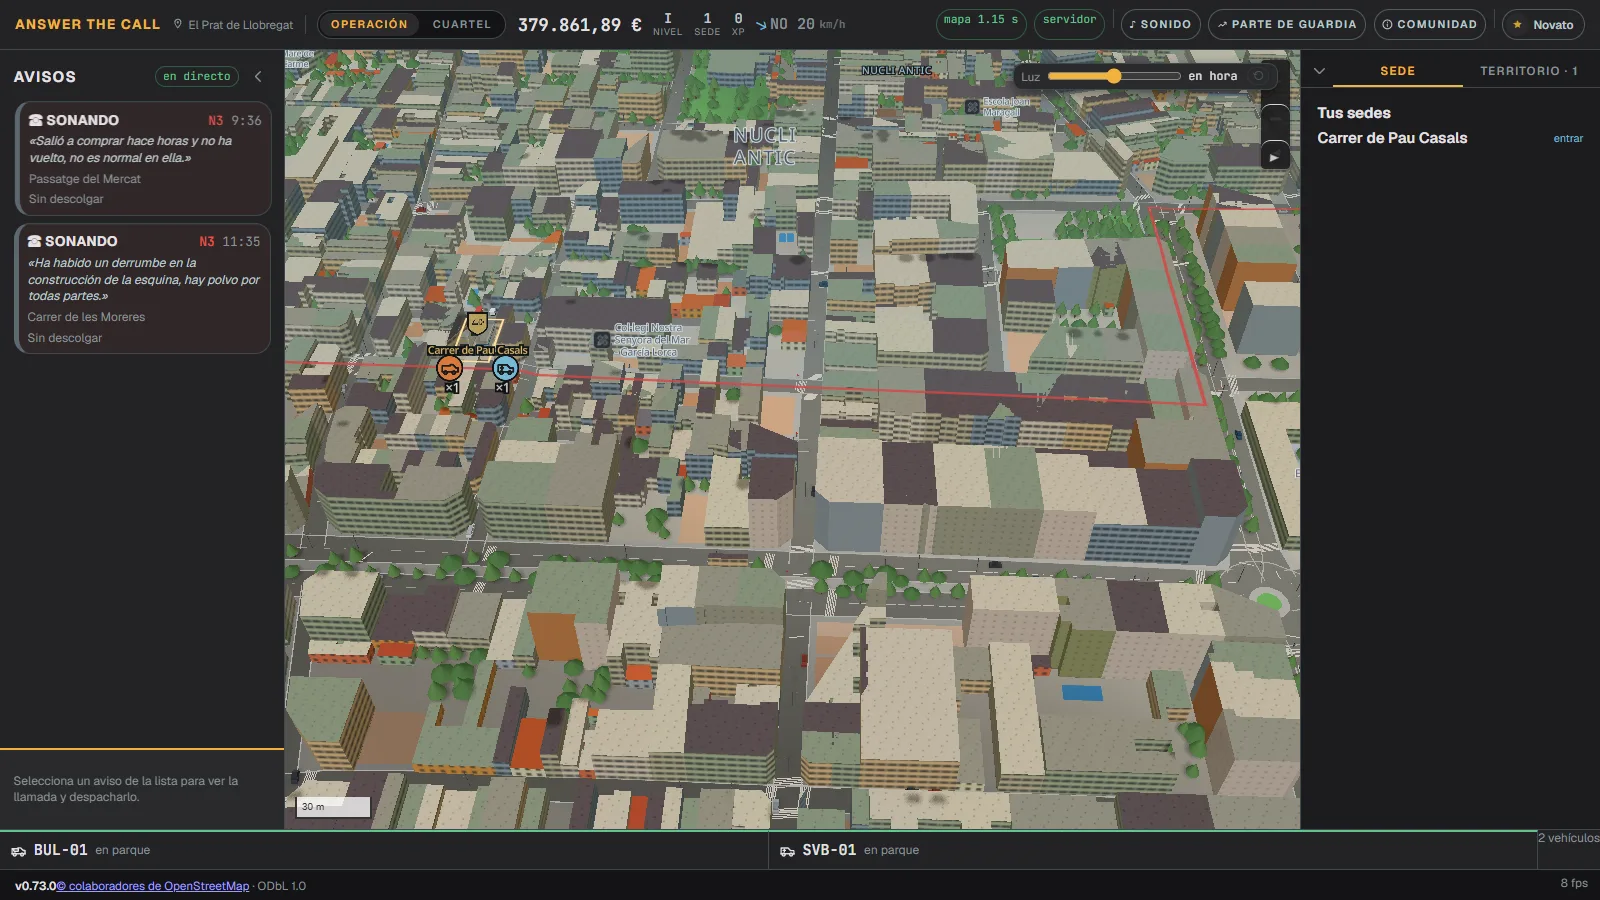Click the AVISOS panel heading
This screenshot has width=1600, height=900.
(44, 76)
